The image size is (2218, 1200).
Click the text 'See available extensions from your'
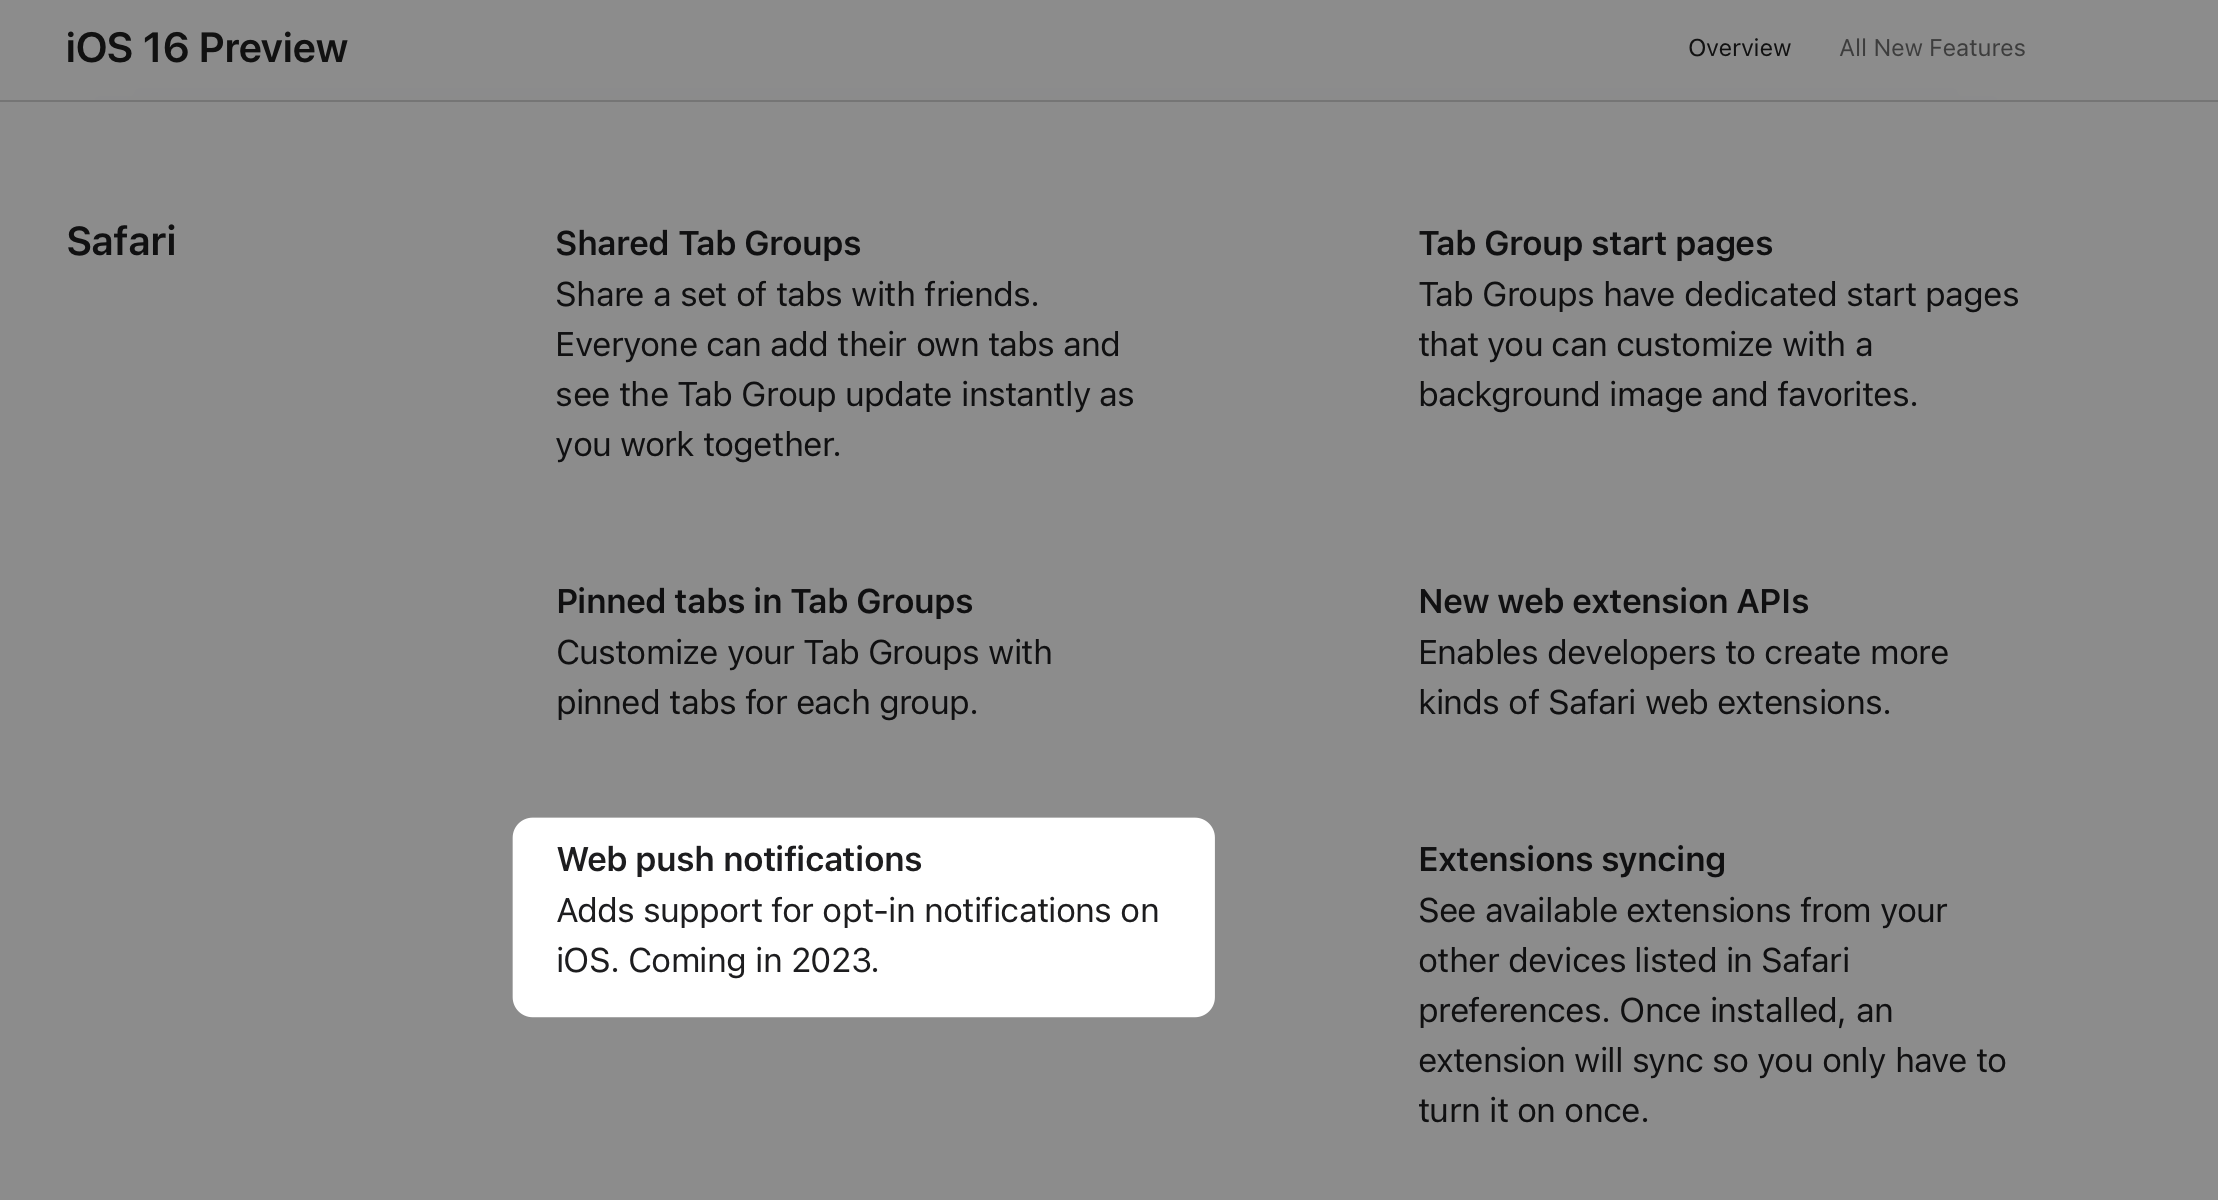coord(1682,910)
